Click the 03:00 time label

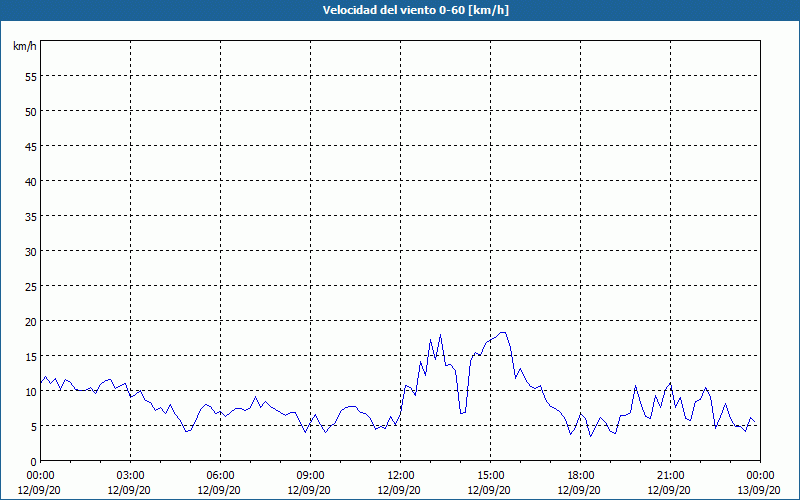(x=131, y=476)
